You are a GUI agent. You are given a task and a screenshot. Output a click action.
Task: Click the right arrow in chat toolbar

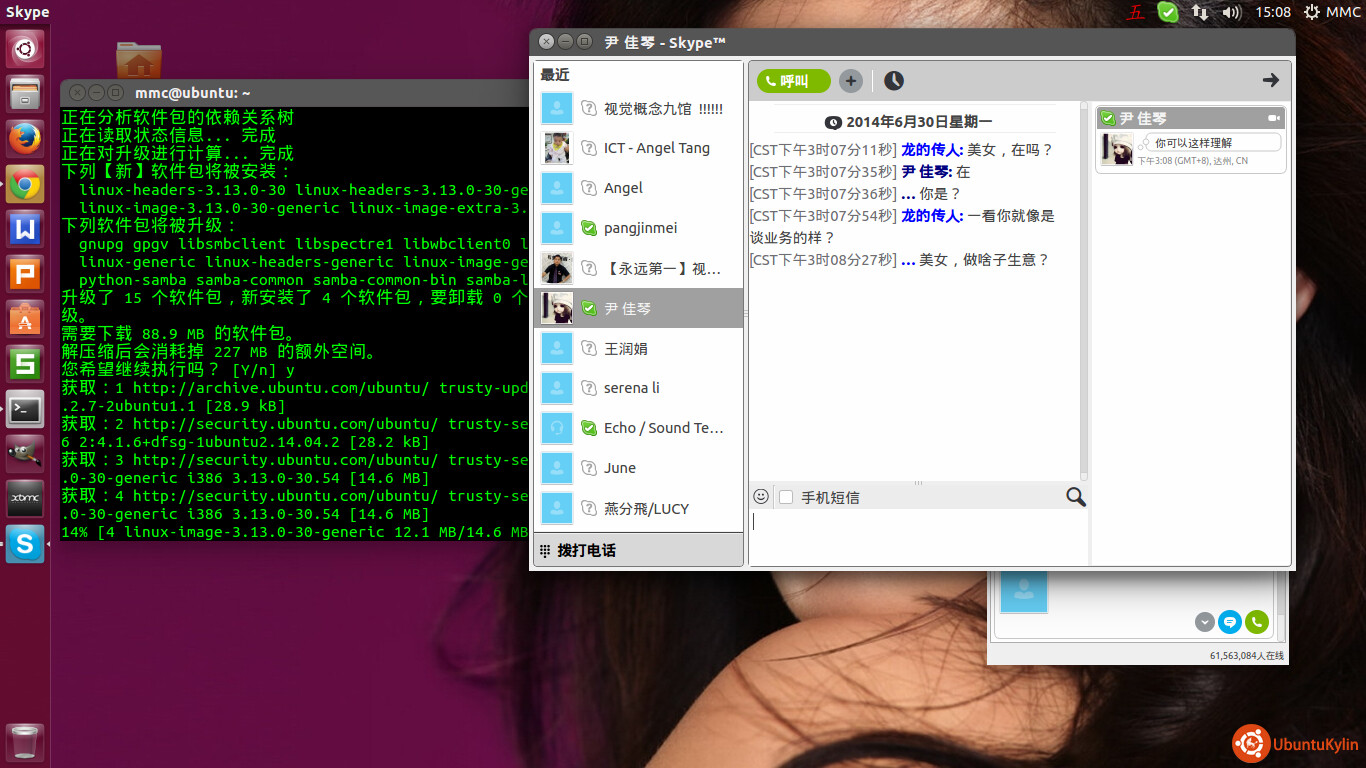click(1270, 80)
